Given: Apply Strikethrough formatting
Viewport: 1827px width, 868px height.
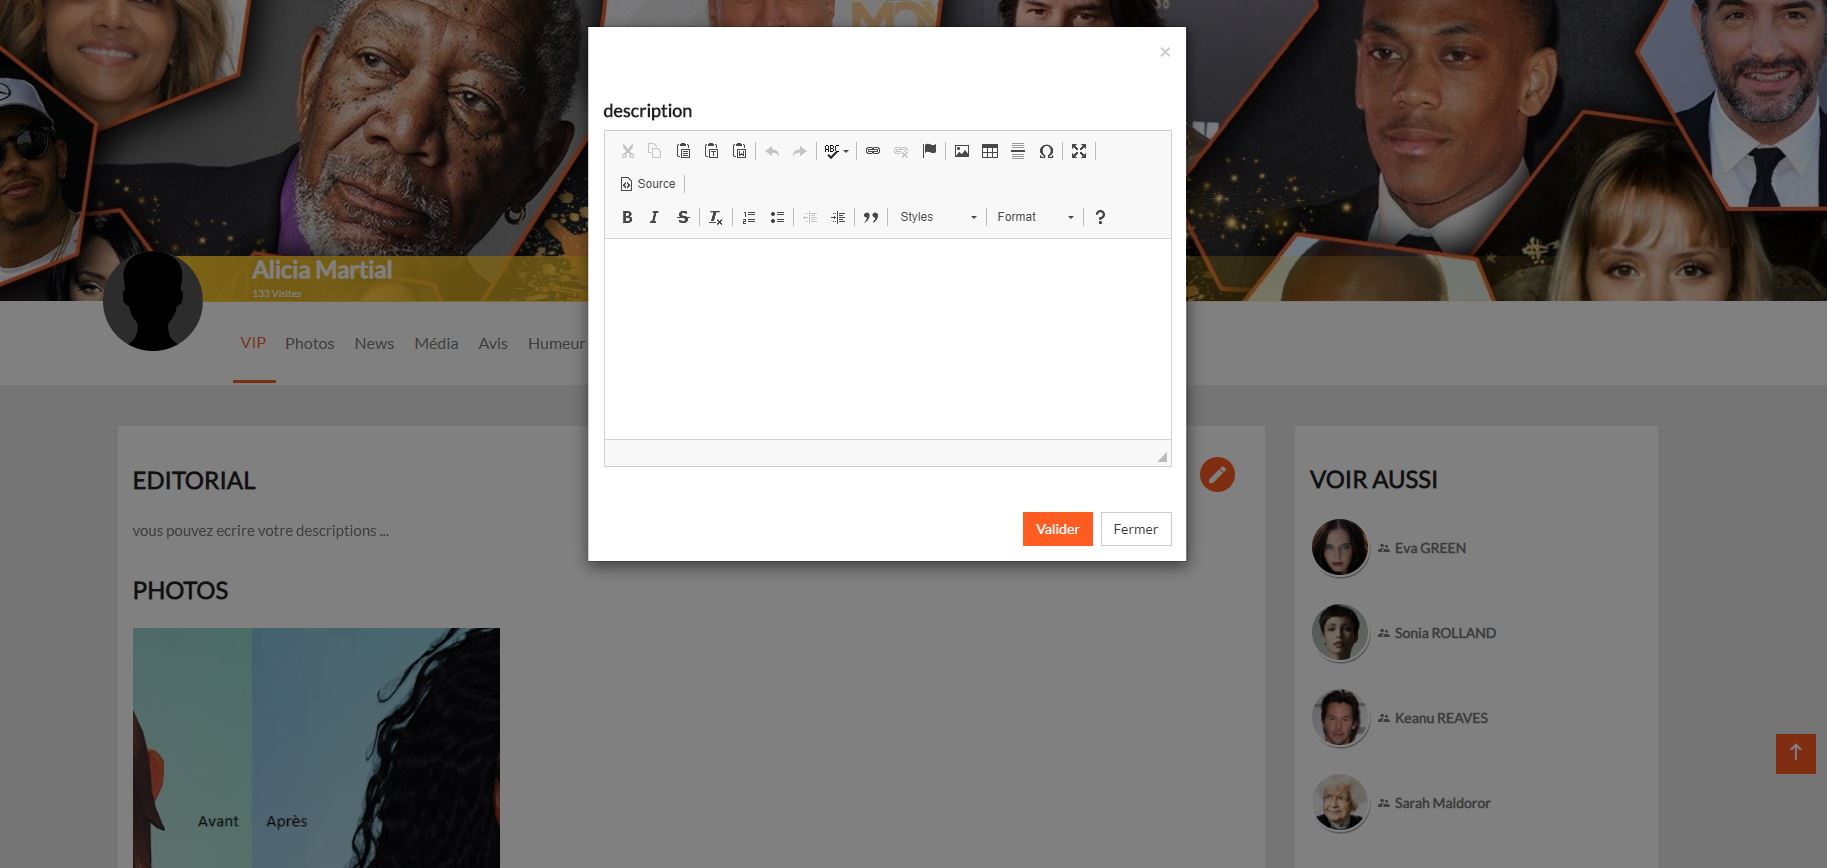Looking at the screenshot, I should (683, 217).
